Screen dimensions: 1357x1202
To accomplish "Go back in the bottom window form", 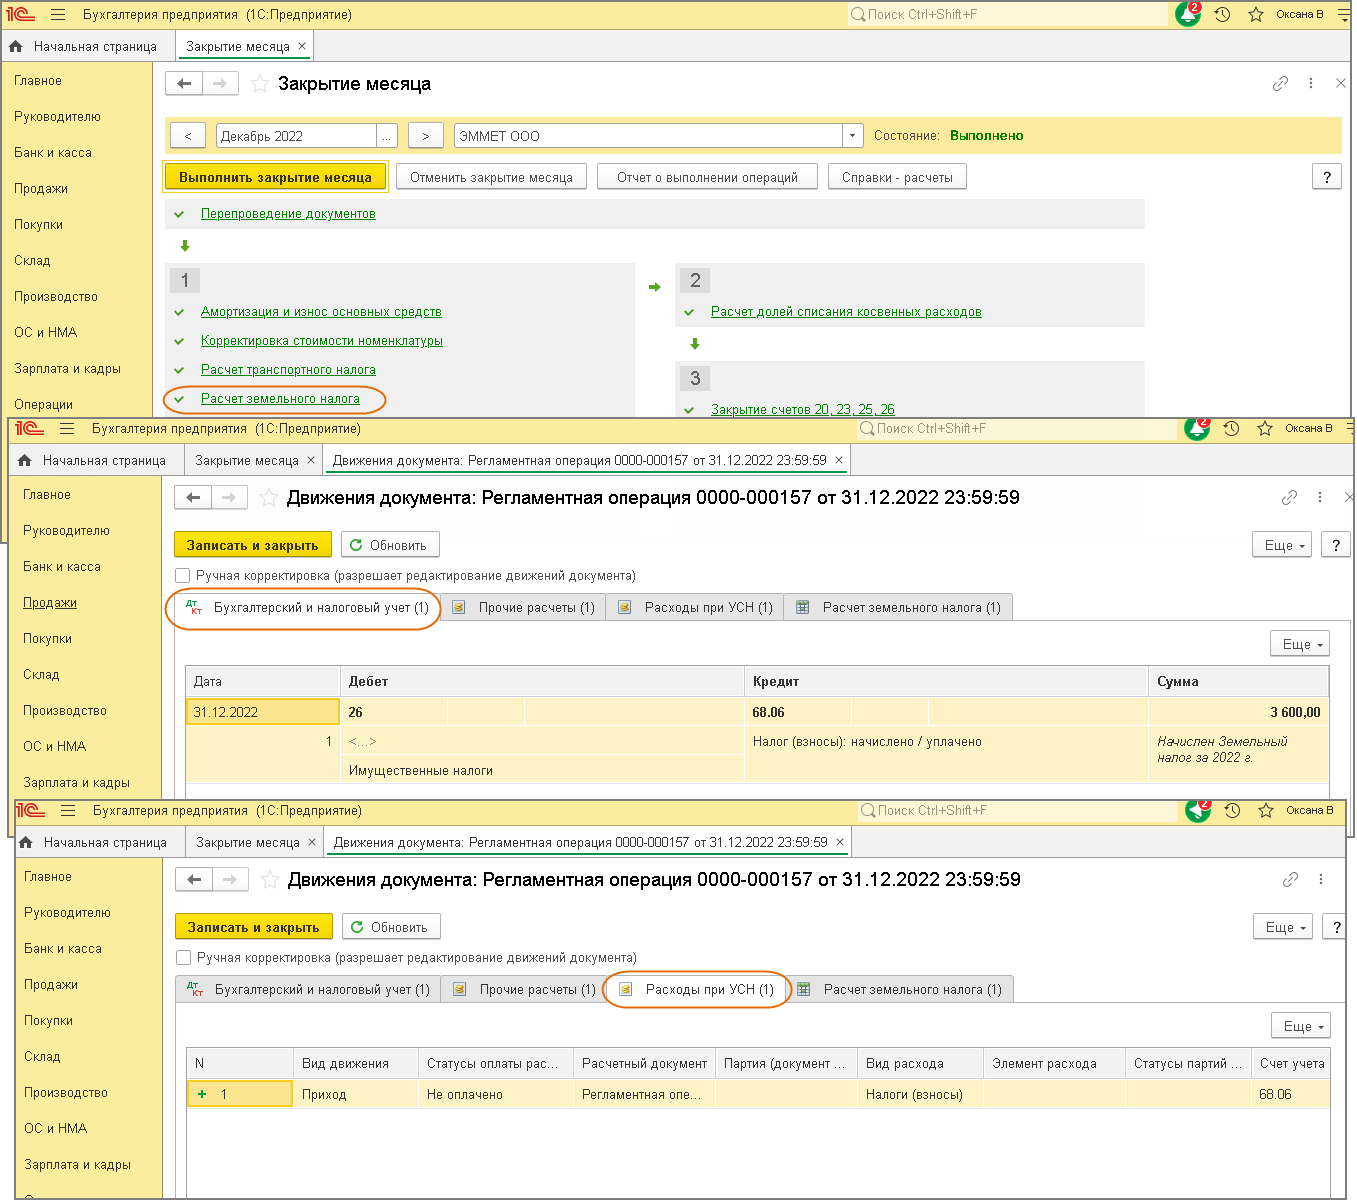I will coord(194,880).
